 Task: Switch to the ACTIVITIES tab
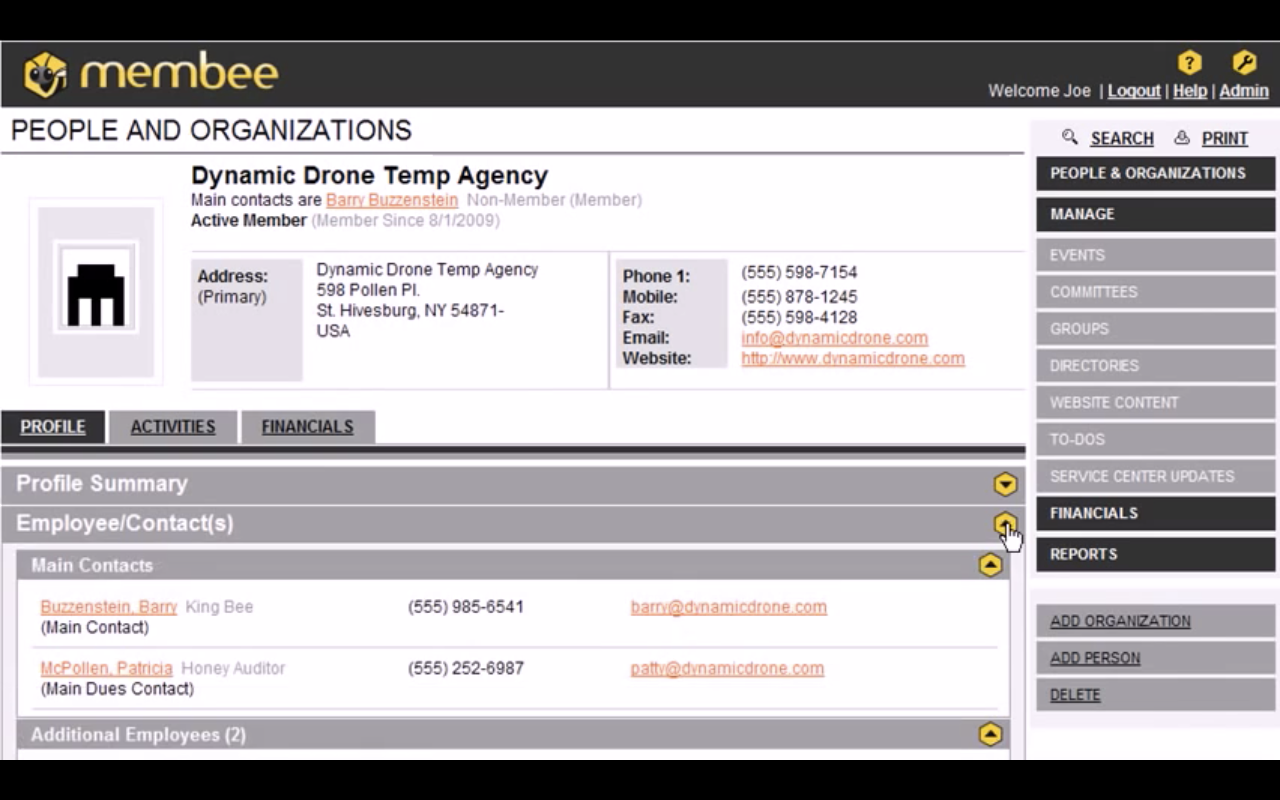click(173, 427)
